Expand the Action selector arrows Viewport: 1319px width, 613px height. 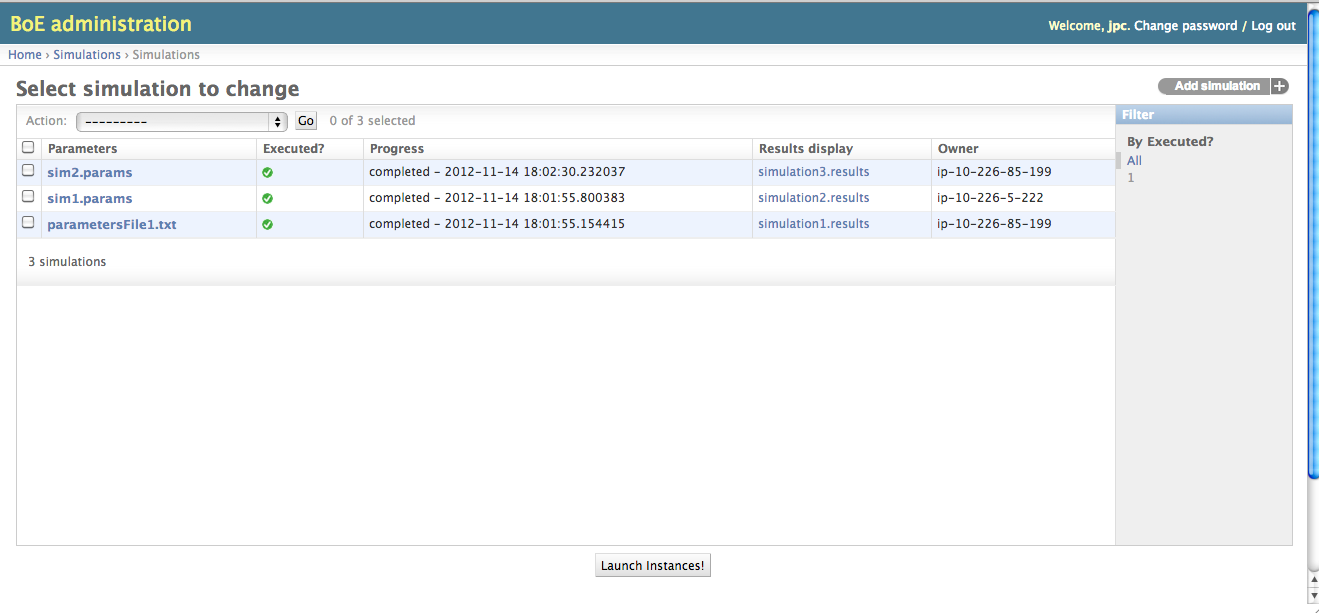[277, 120]
